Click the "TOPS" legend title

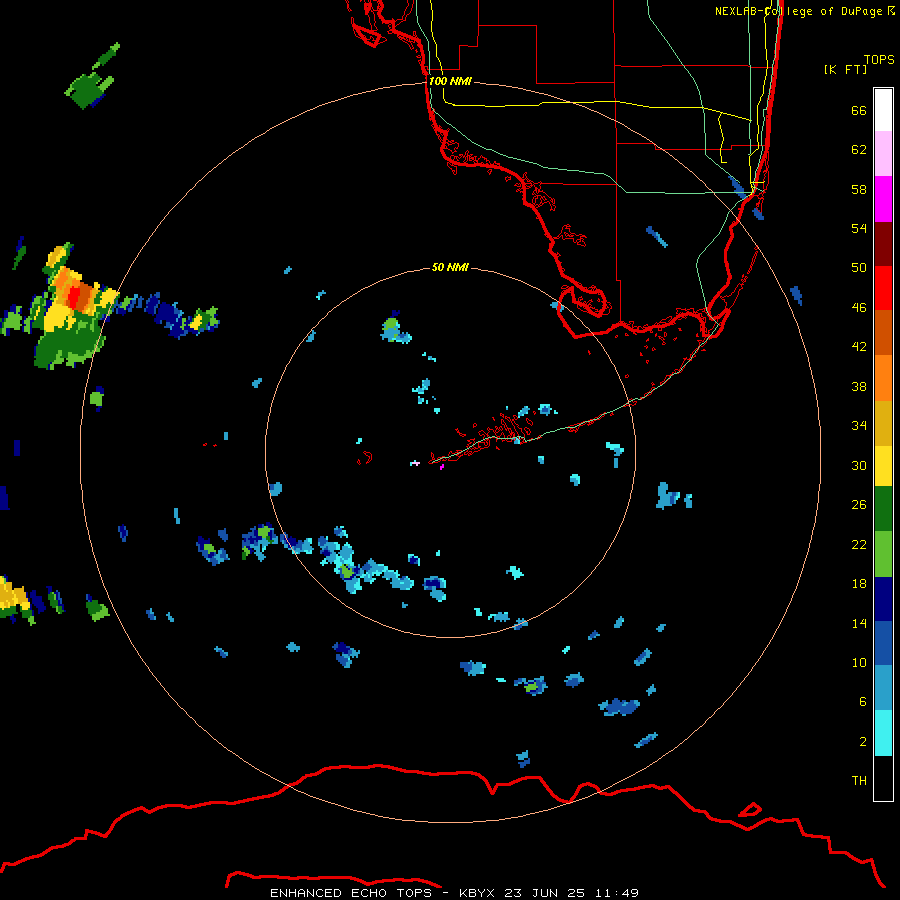[x=879, y=60]
